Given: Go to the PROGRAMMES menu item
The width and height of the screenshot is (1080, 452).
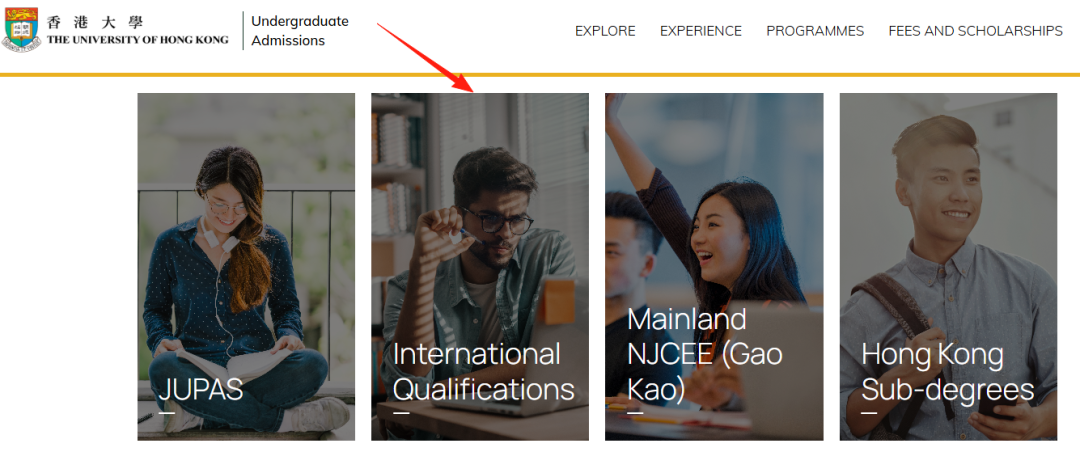Looking at the screenshot, I should tap(815, 31).
